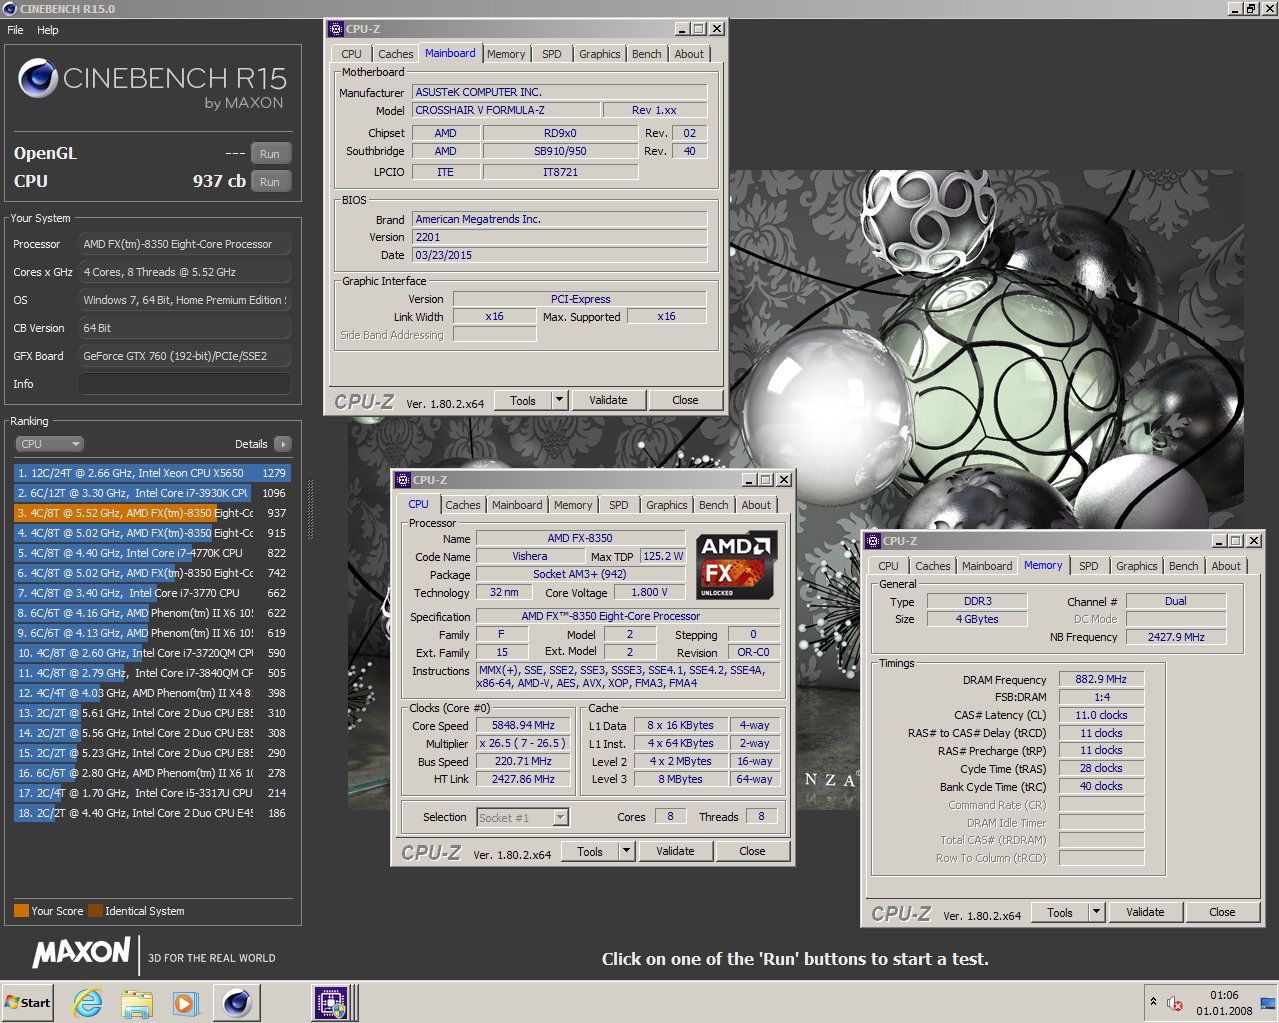Click the Core Speed value 5848.94 MHz
Screen dimensions: 1279x1023
523,726
